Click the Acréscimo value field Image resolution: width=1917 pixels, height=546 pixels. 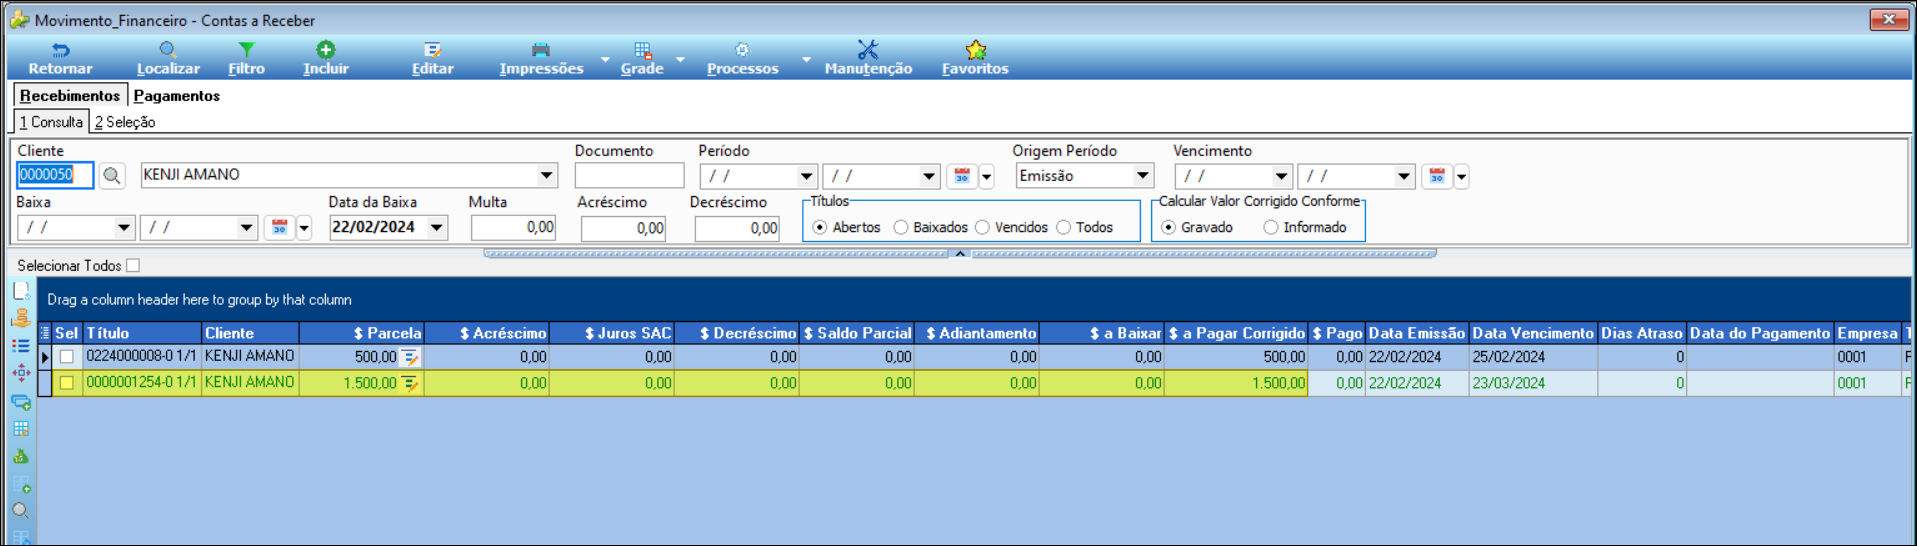point(623,228)
